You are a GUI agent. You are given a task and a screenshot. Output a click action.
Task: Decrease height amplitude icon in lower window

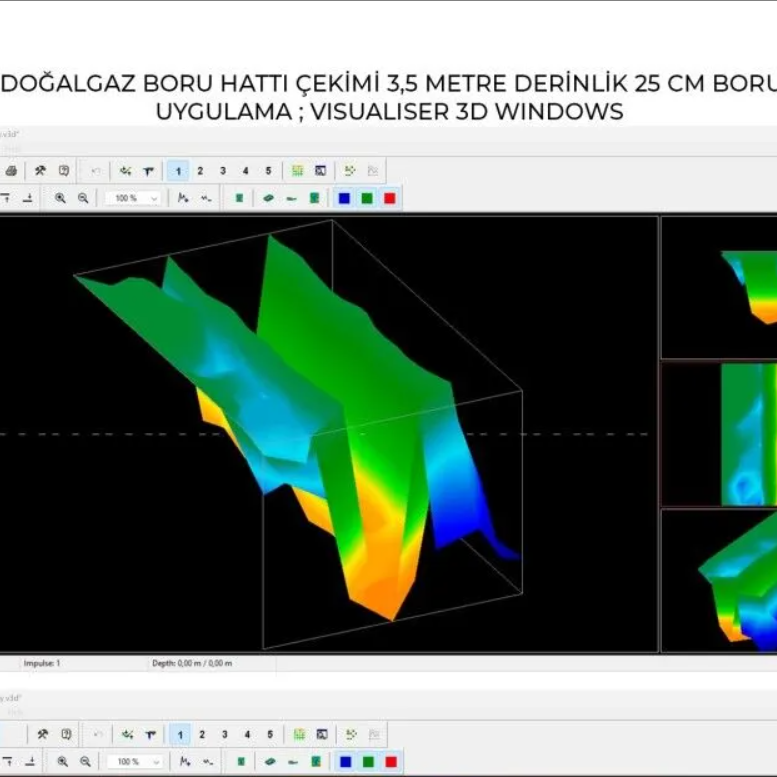click(208, 762)
